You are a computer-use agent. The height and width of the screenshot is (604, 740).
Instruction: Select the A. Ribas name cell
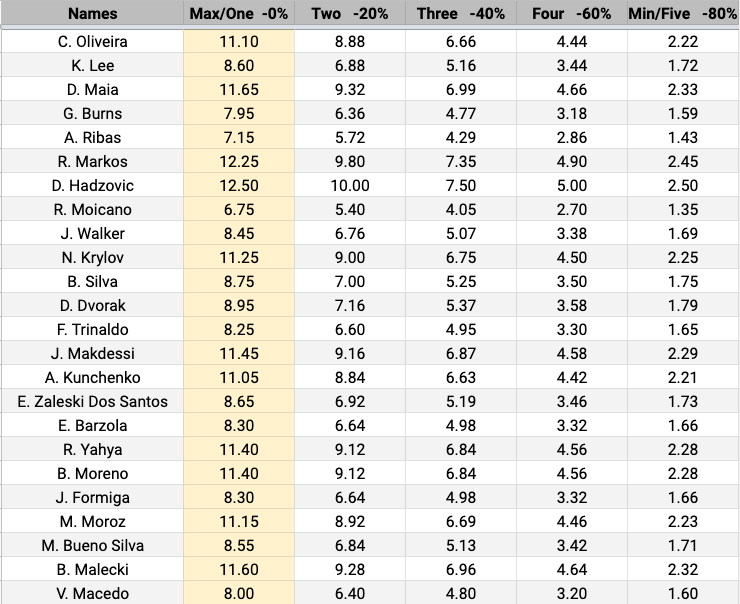coord(92,137)
